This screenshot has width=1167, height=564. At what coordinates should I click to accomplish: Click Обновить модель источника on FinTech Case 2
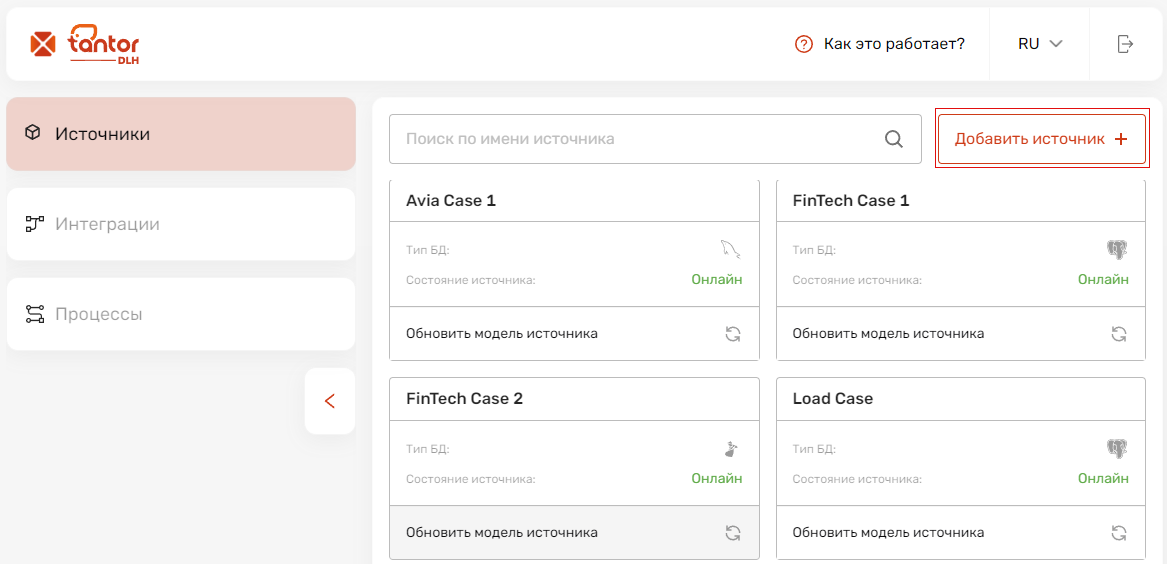tap(502, 532)
